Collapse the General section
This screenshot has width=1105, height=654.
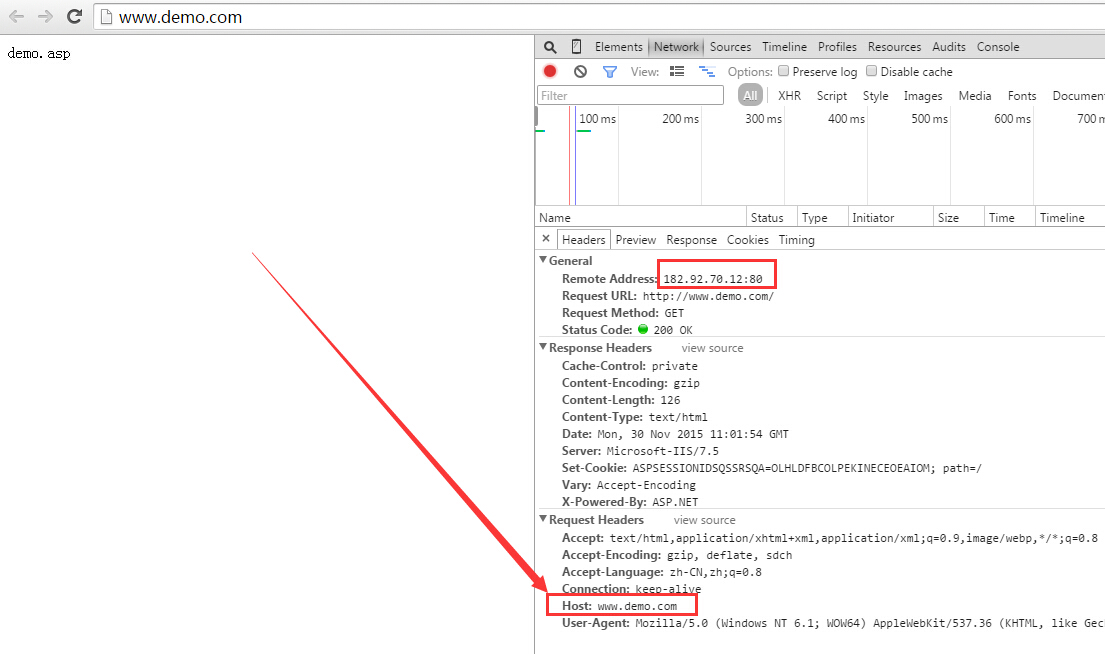(x=543, y=261)
